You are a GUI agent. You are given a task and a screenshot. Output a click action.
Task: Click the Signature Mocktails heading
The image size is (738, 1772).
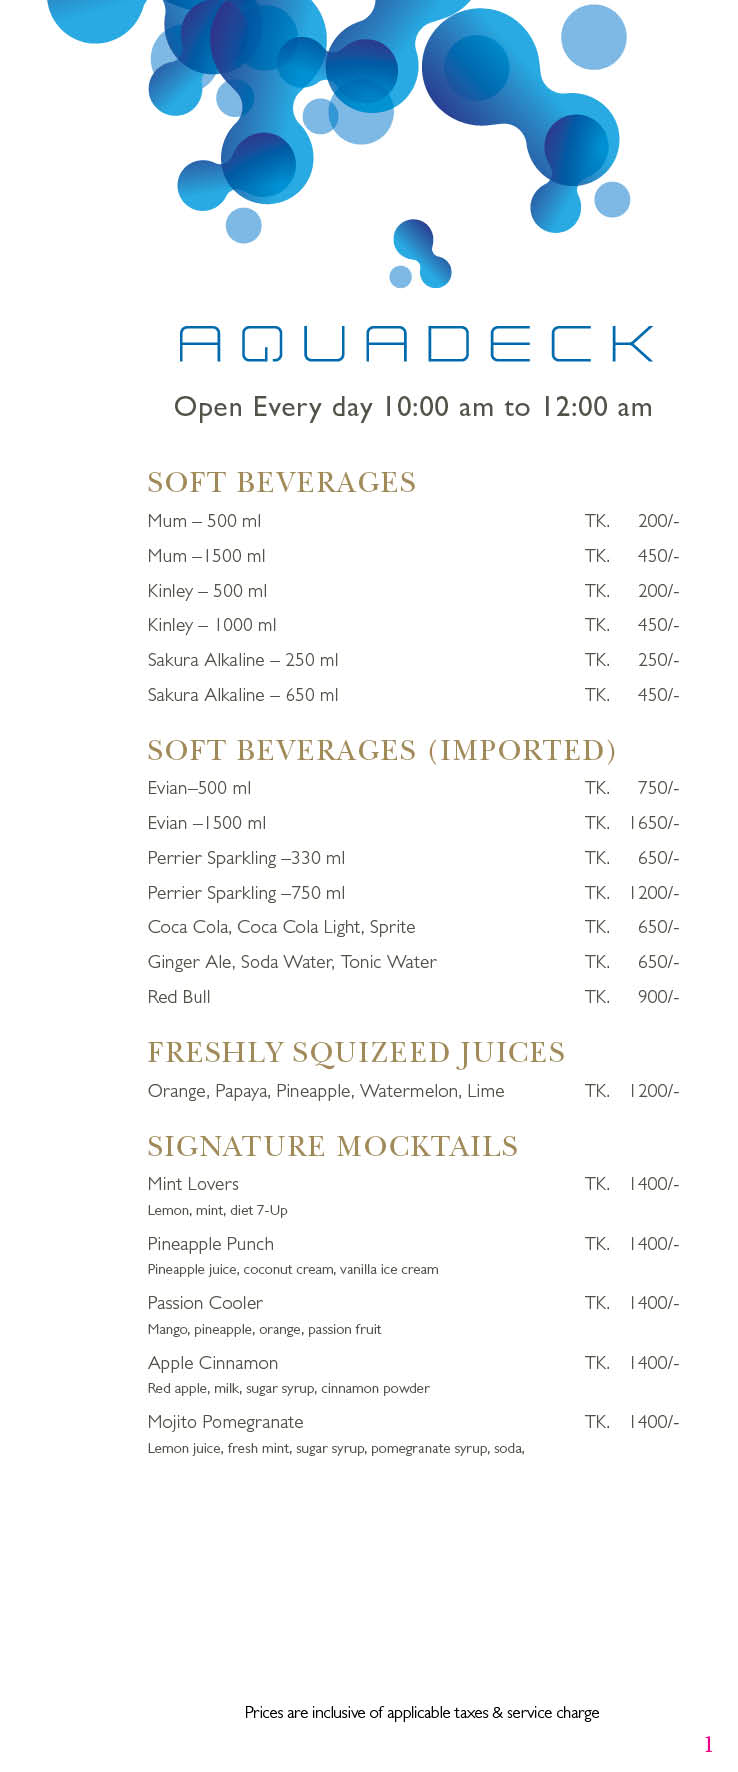point(332,1146)
